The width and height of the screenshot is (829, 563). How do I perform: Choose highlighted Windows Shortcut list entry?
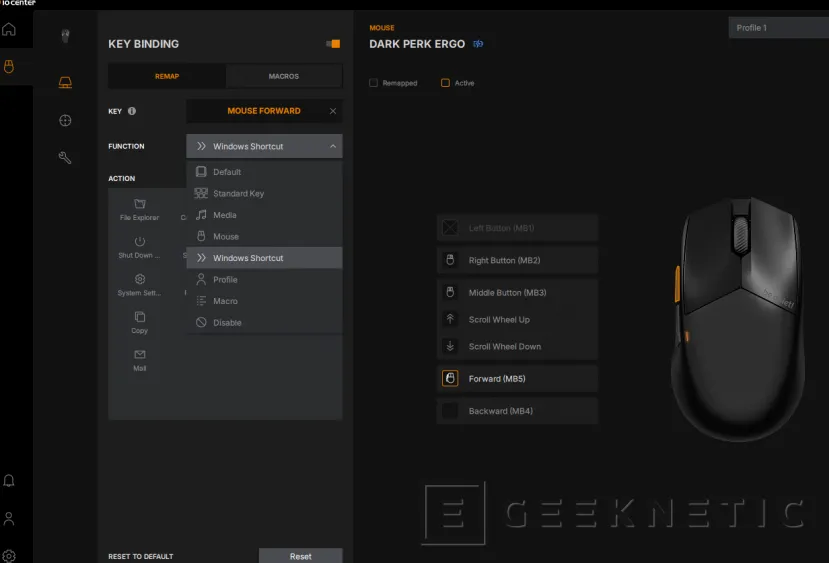(x=264, y=258)
